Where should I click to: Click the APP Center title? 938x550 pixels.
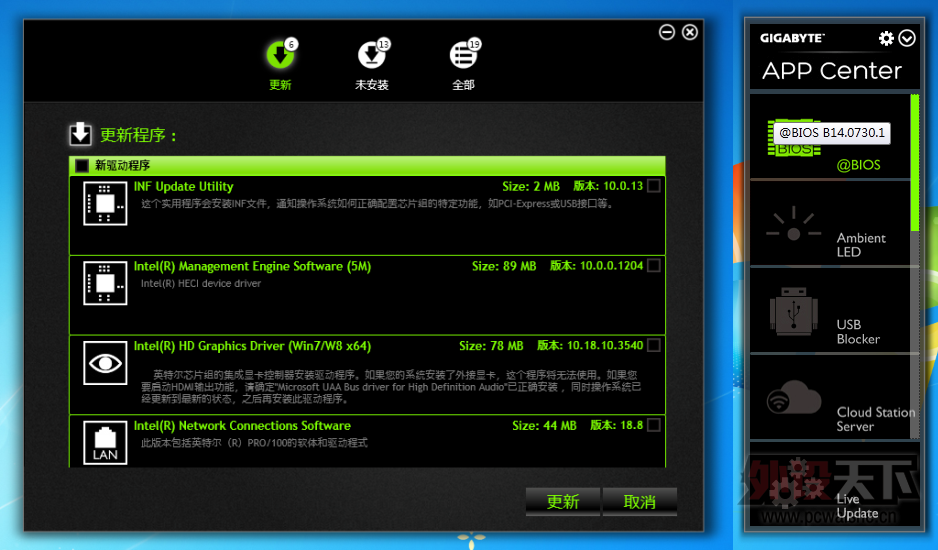coord(832,71)
